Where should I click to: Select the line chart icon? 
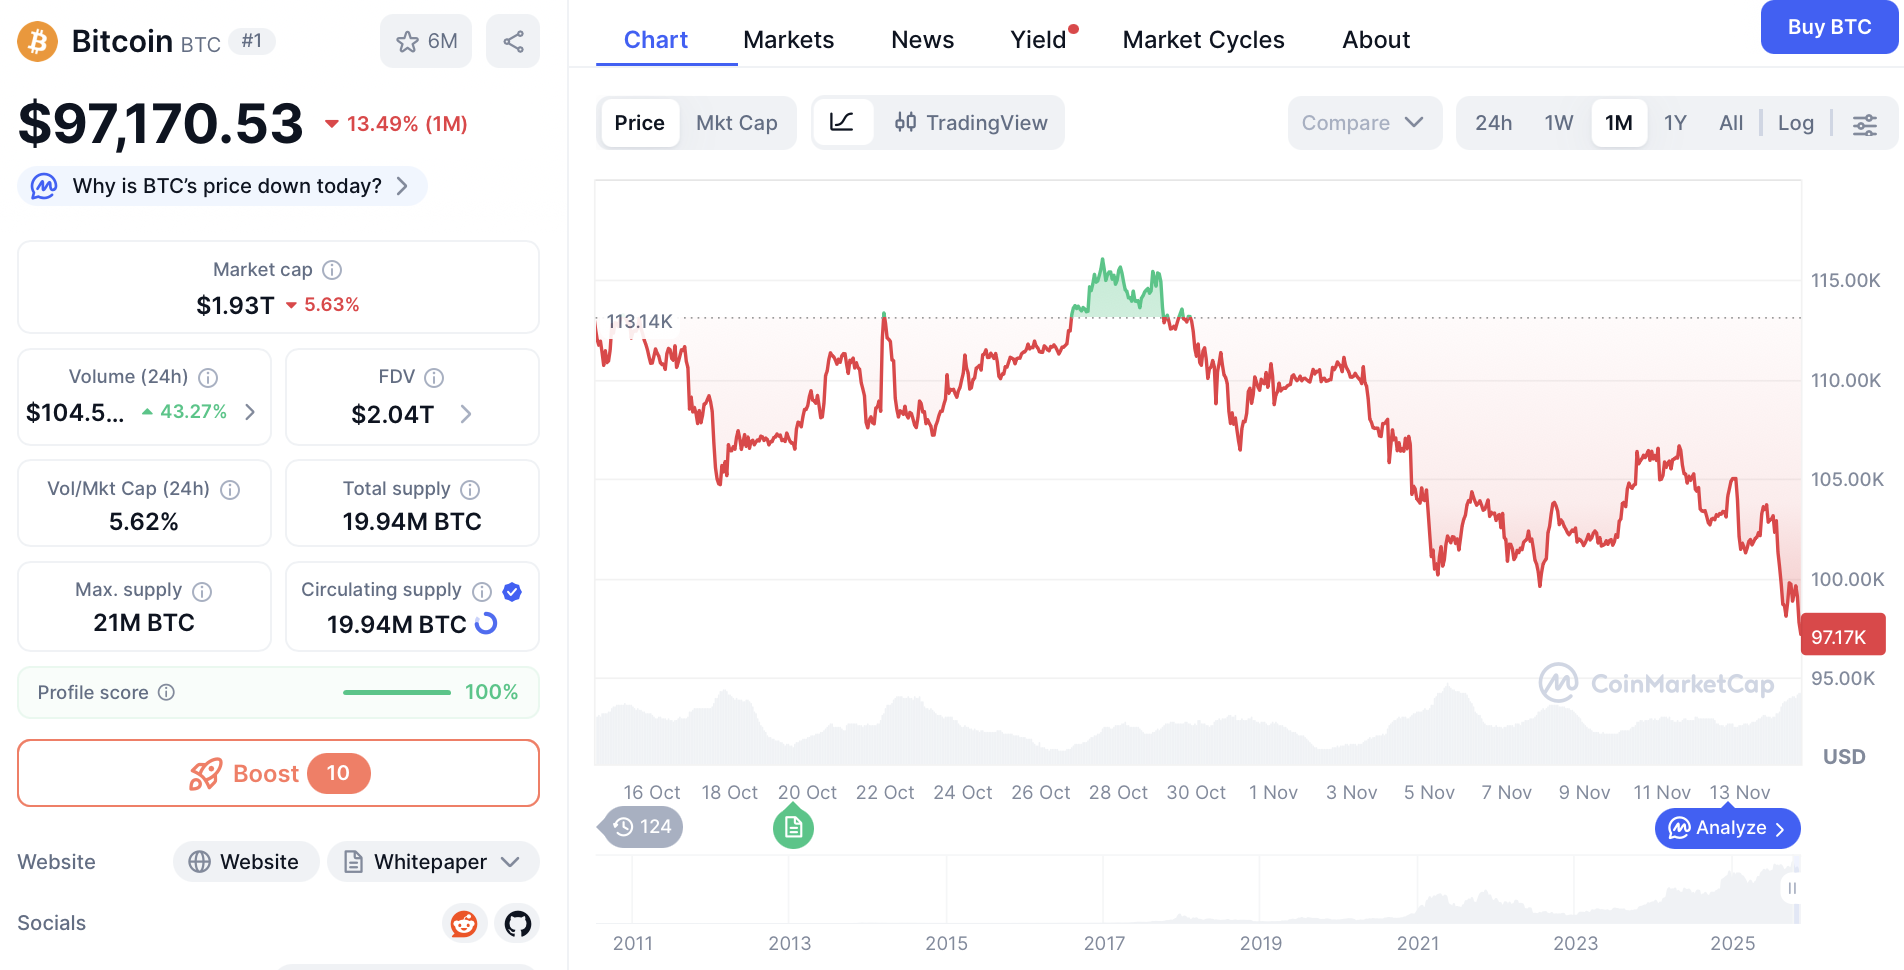tap(842, 123)
